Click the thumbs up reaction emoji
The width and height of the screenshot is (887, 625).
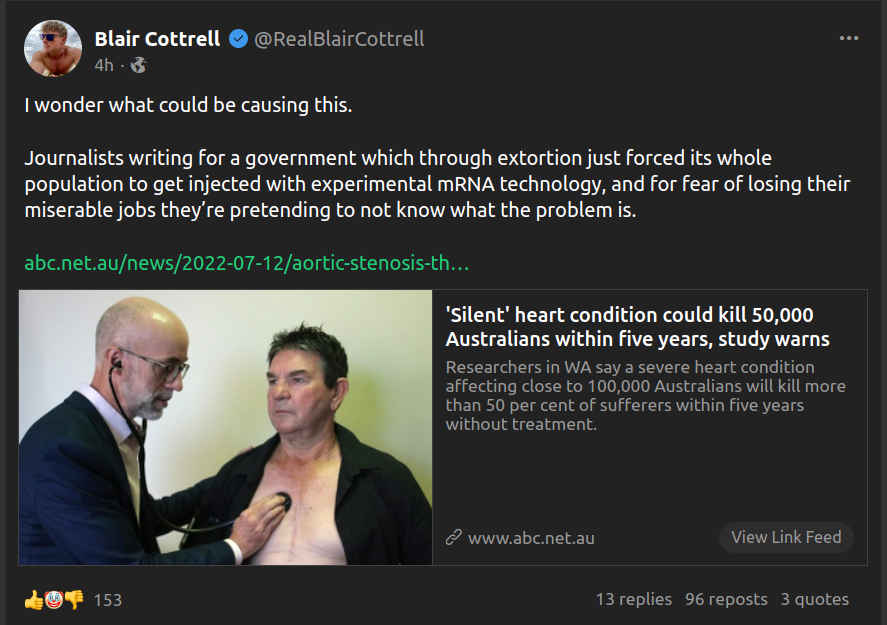point(34,600)
